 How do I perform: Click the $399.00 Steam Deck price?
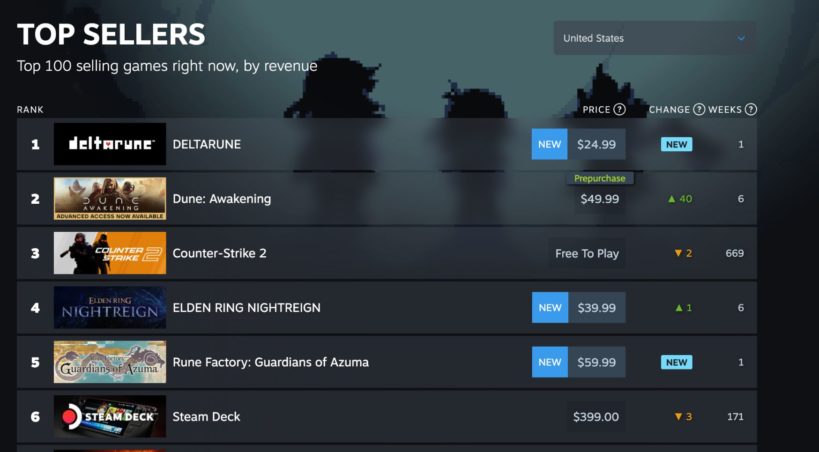click(x=596, y=417)
